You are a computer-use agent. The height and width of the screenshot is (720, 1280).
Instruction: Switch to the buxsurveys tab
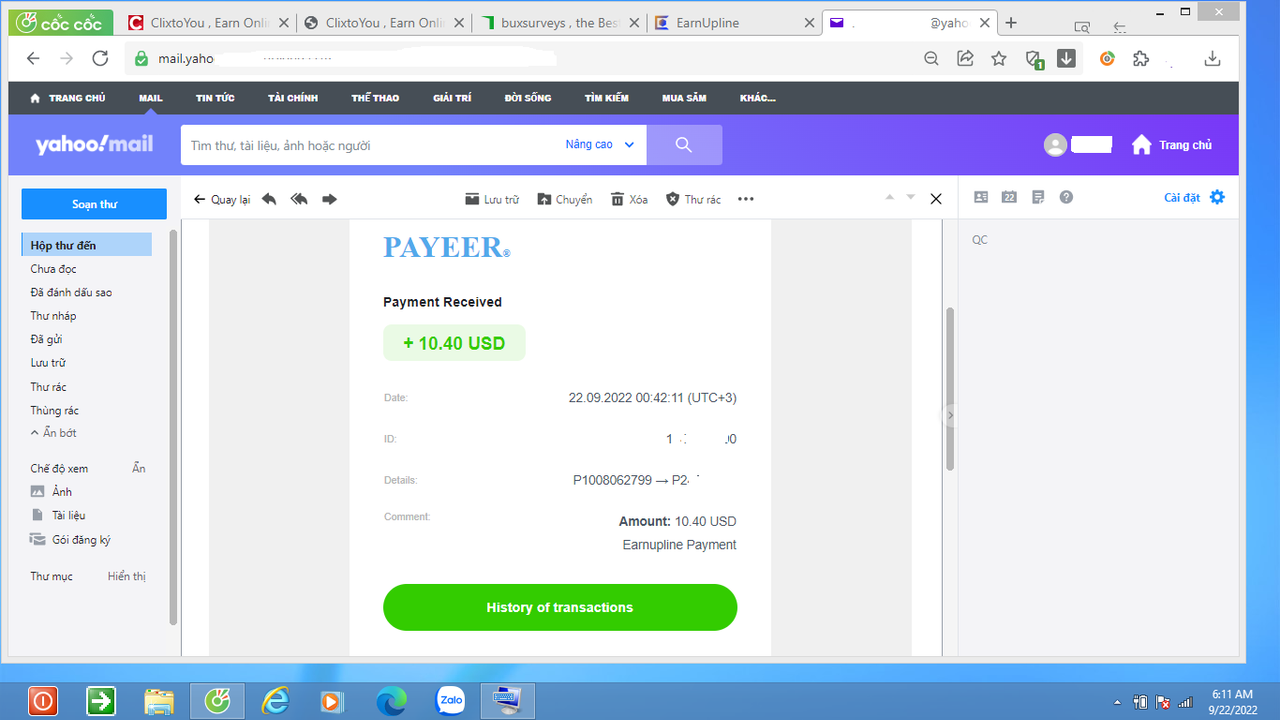click(560, 23)
